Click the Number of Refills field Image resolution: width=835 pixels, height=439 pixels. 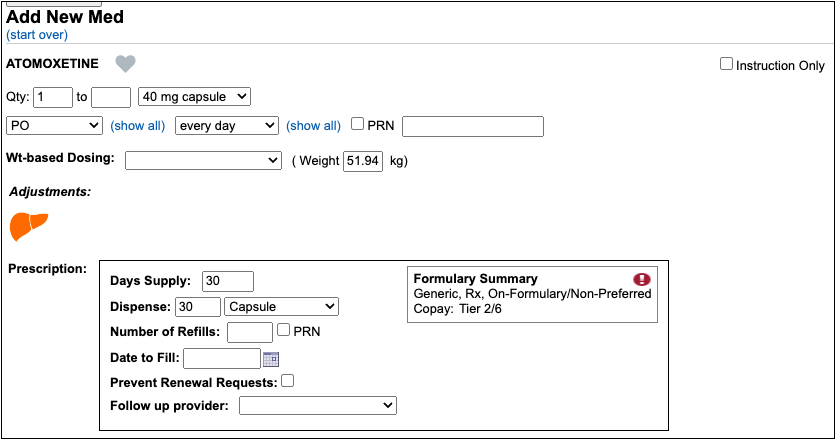point(250,332)
